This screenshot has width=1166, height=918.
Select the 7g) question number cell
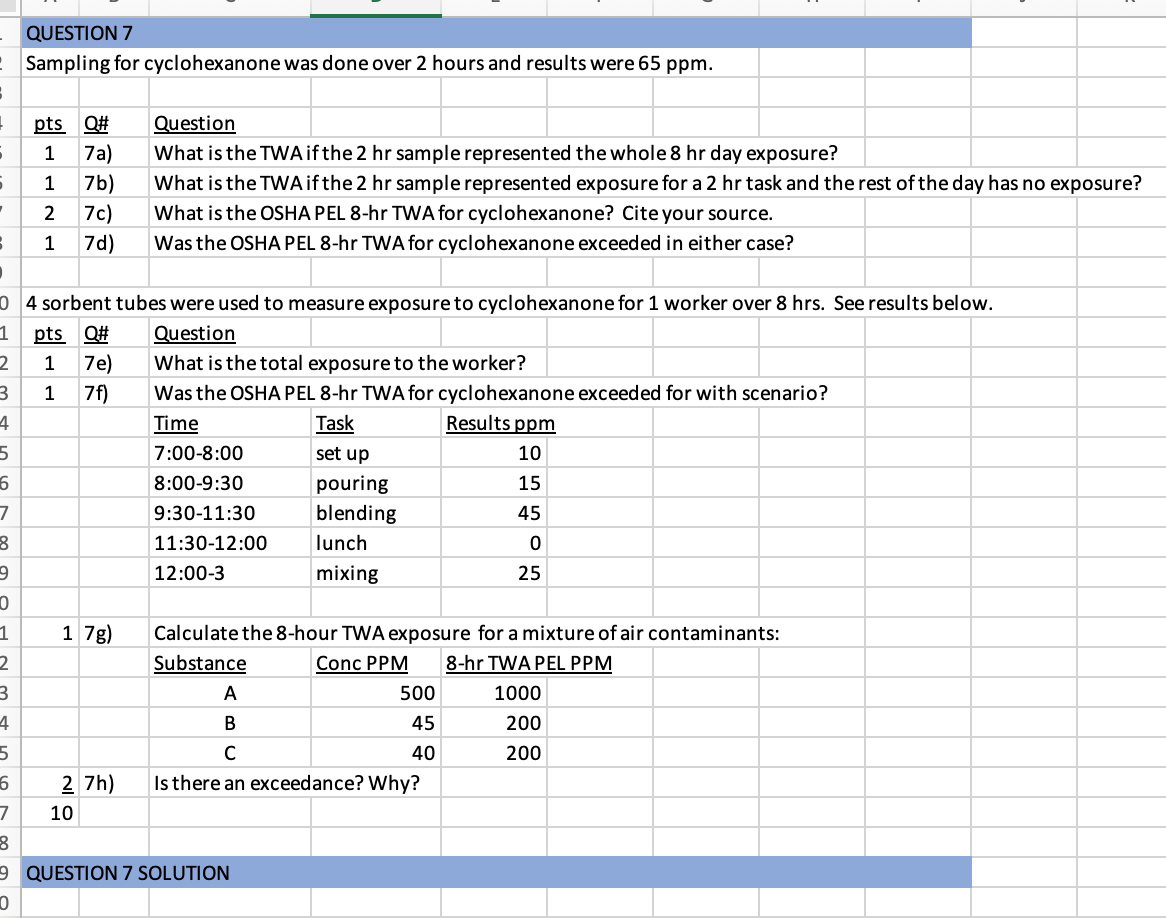[114, 633]
